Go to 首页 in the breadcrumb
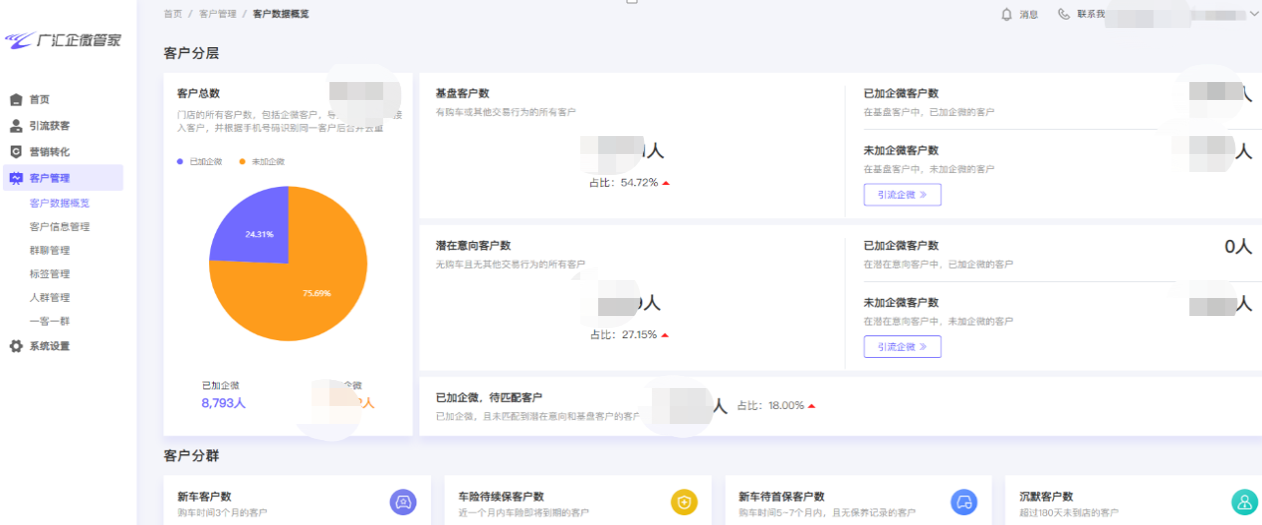Image resolution: width=1262 pixels, height=525 pixels. point(173,14)
